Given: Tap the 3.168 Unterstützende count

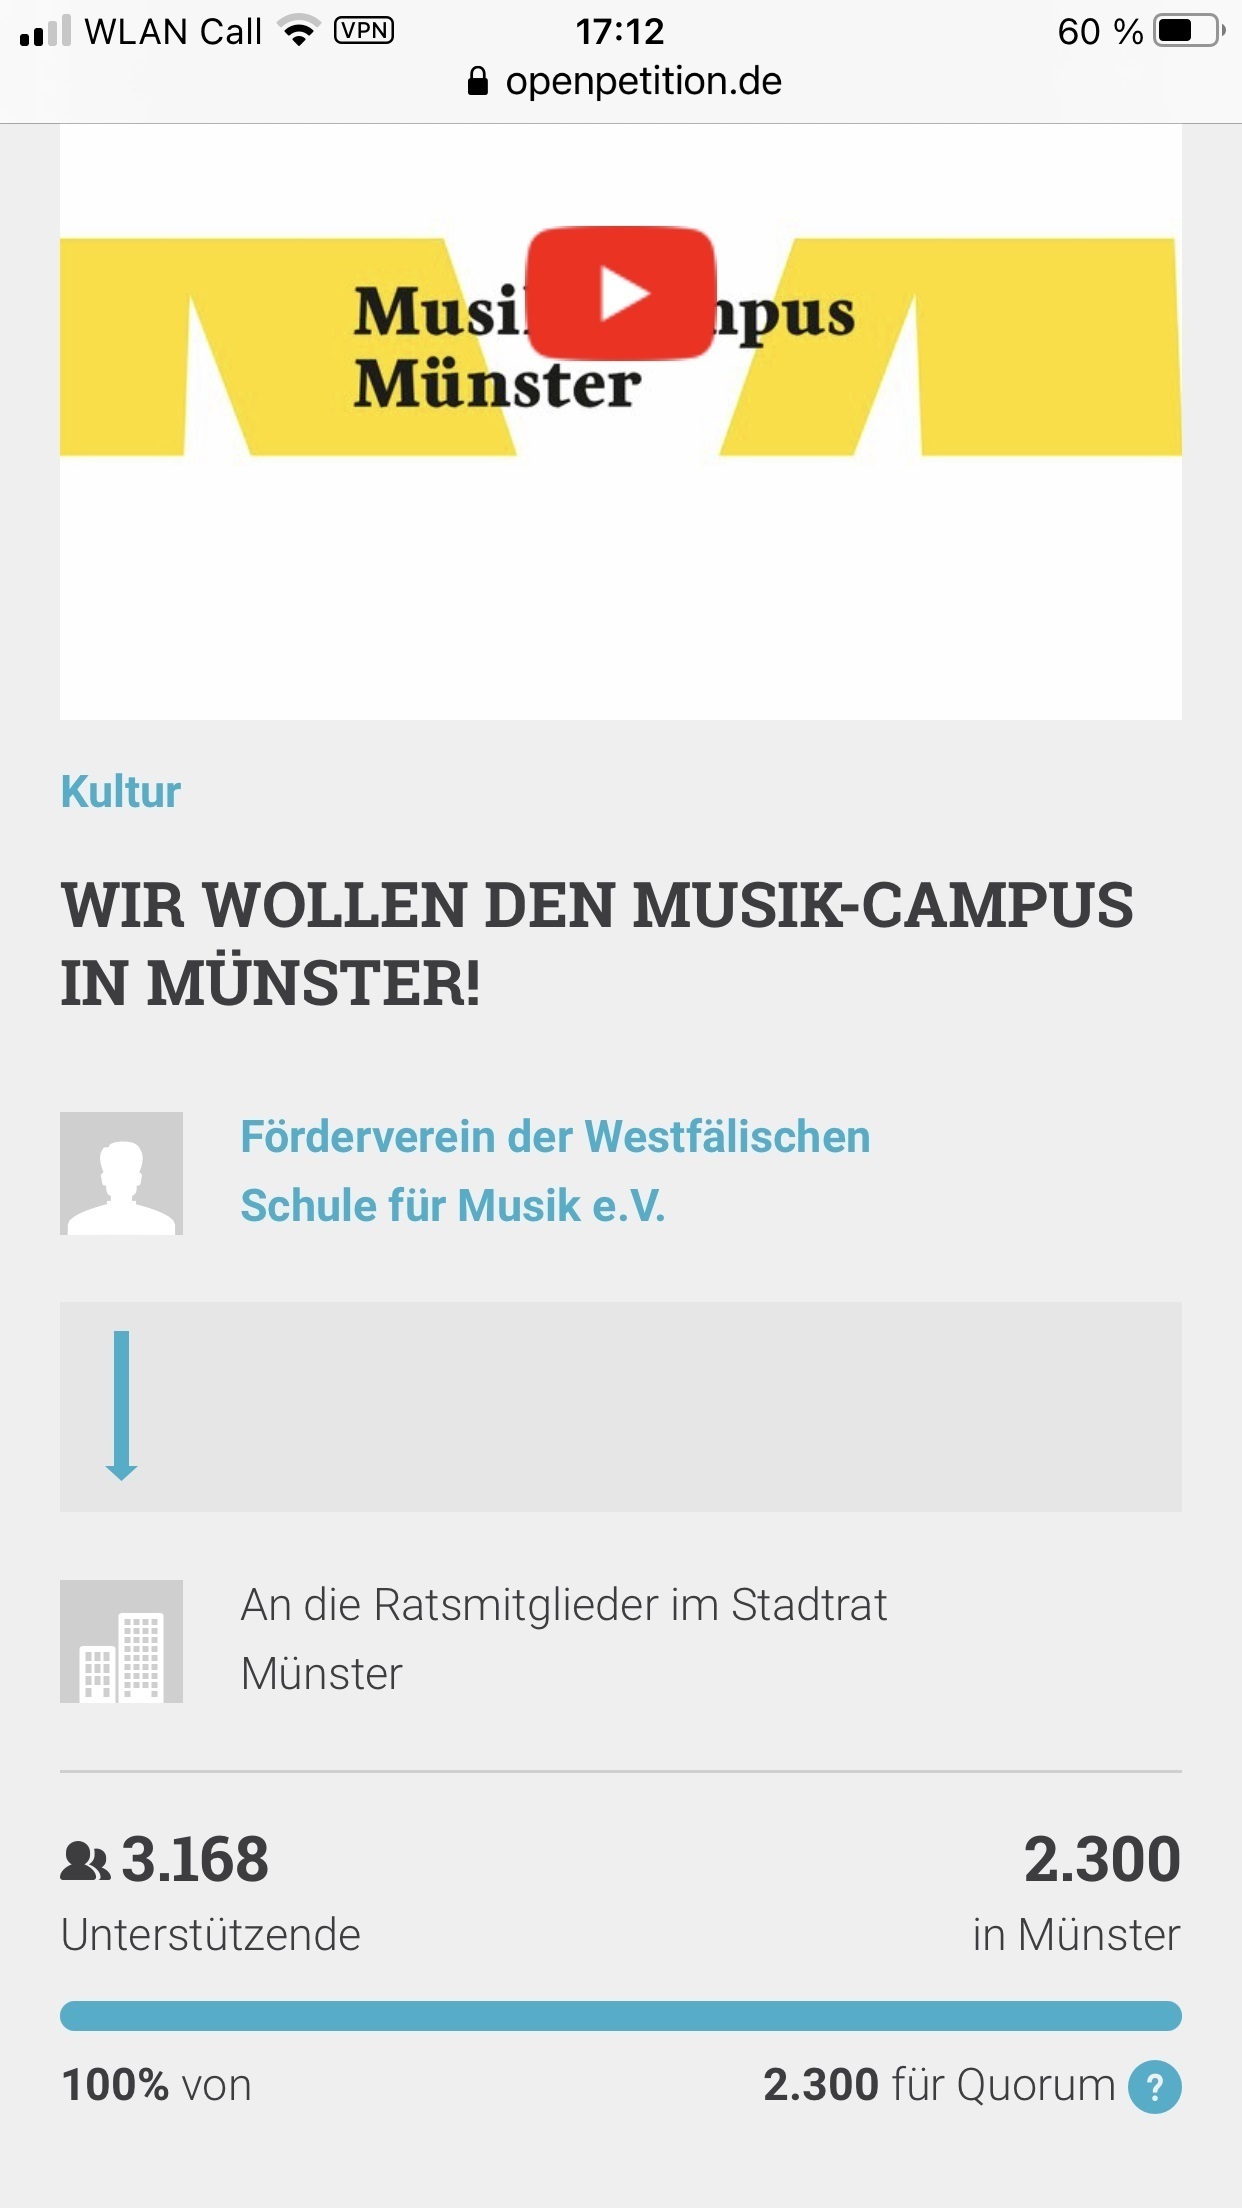Looking at the screenshot, I should (195, 1861).
